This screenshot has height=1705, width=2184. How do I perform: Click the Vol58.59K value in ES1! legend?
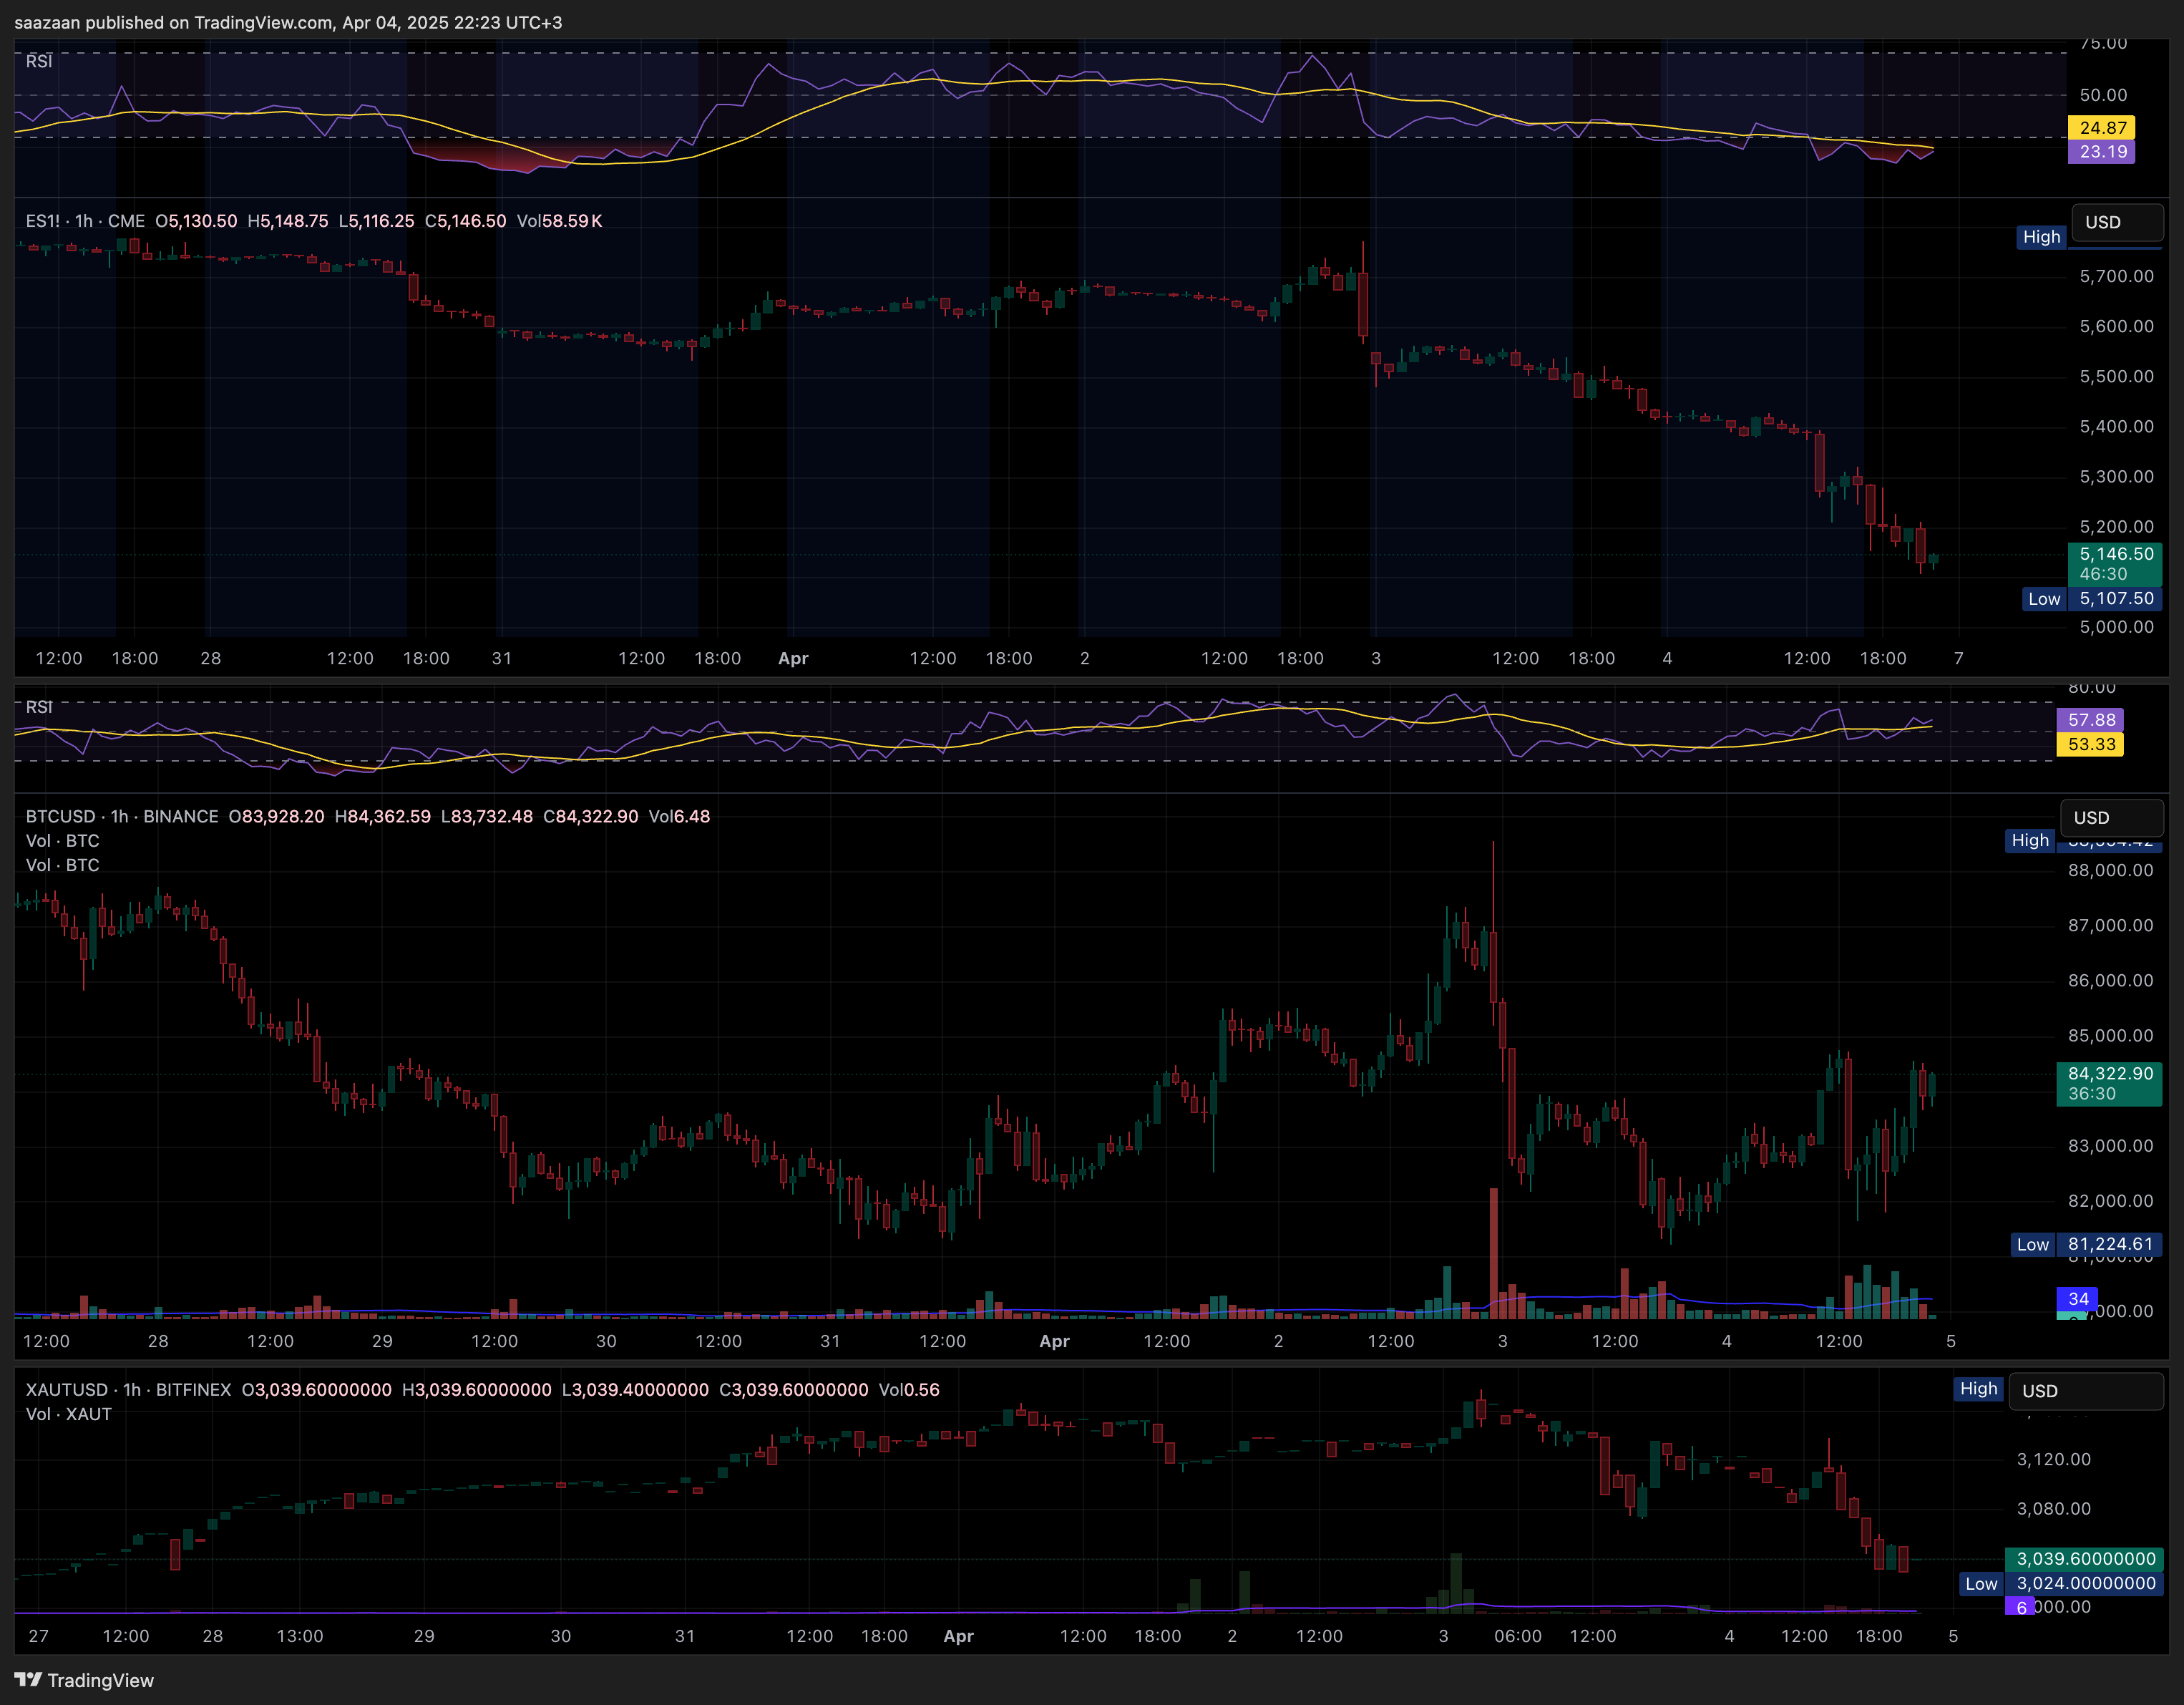tap(559, 221)
